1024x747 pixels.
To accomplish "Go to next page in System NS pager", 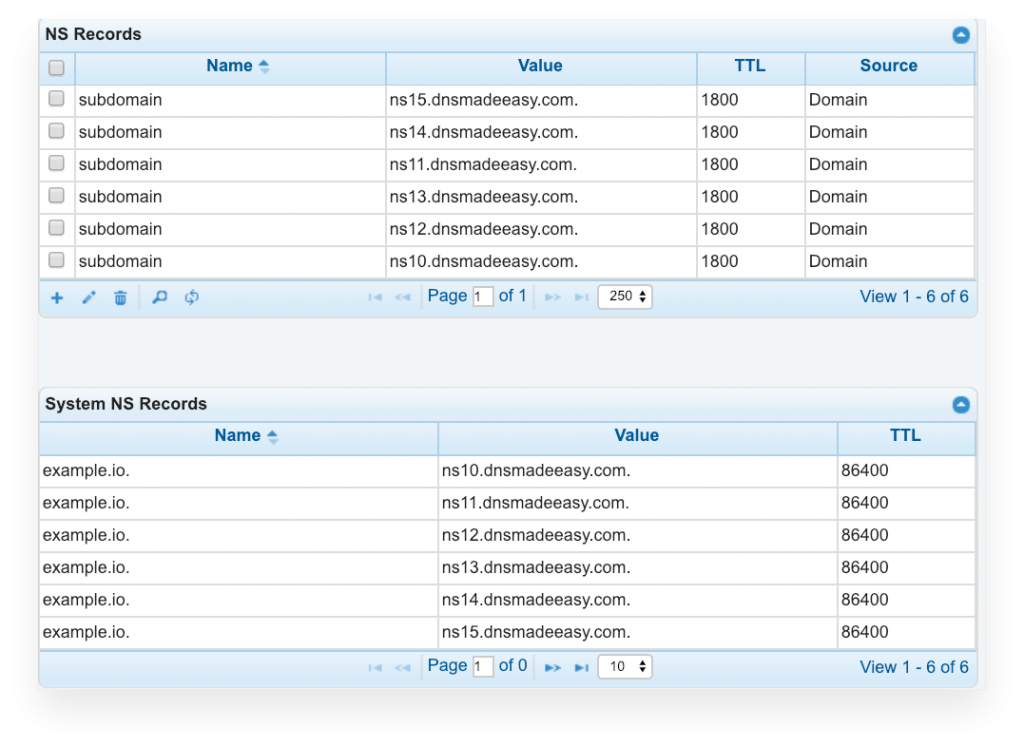I will 553,667.
